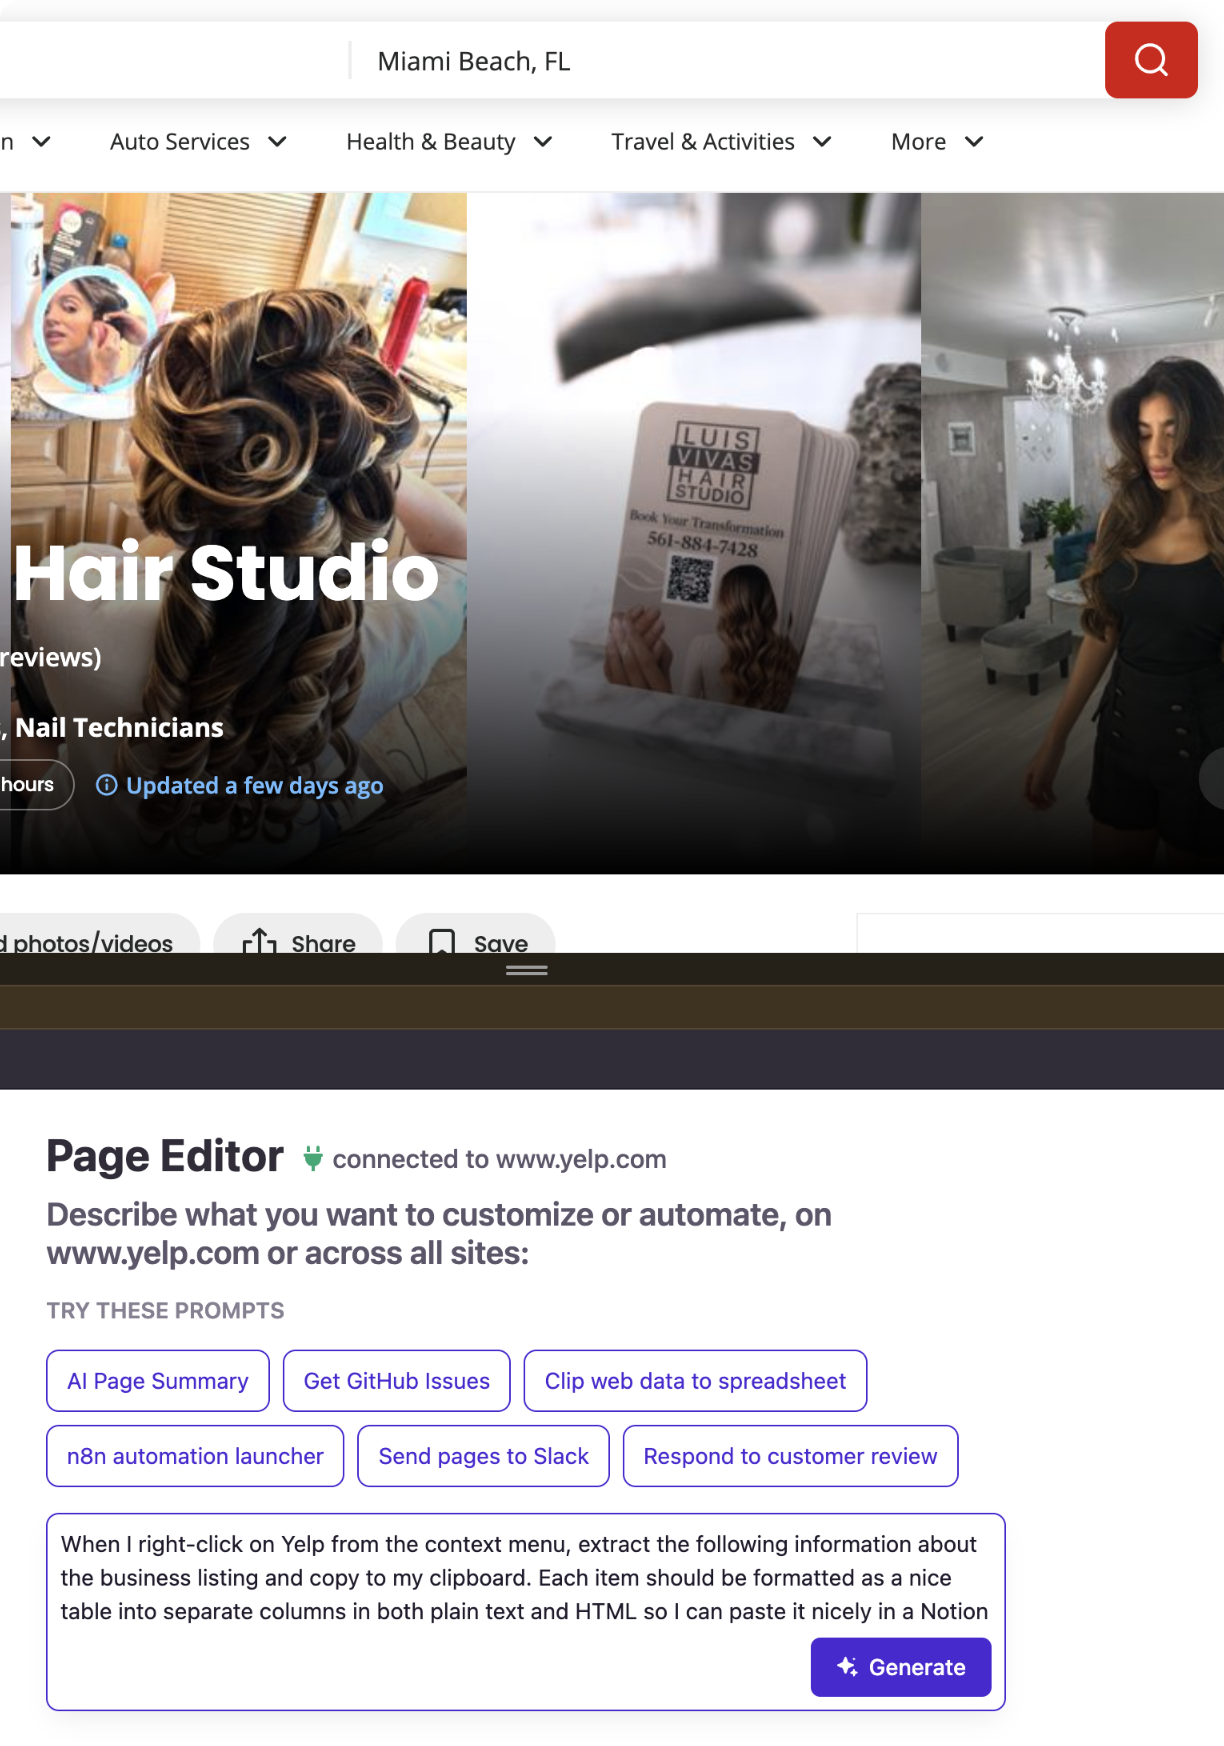Click the Save bookmark button
Viewport: 1224px width, 1746px height.
(x=476, y=937)
